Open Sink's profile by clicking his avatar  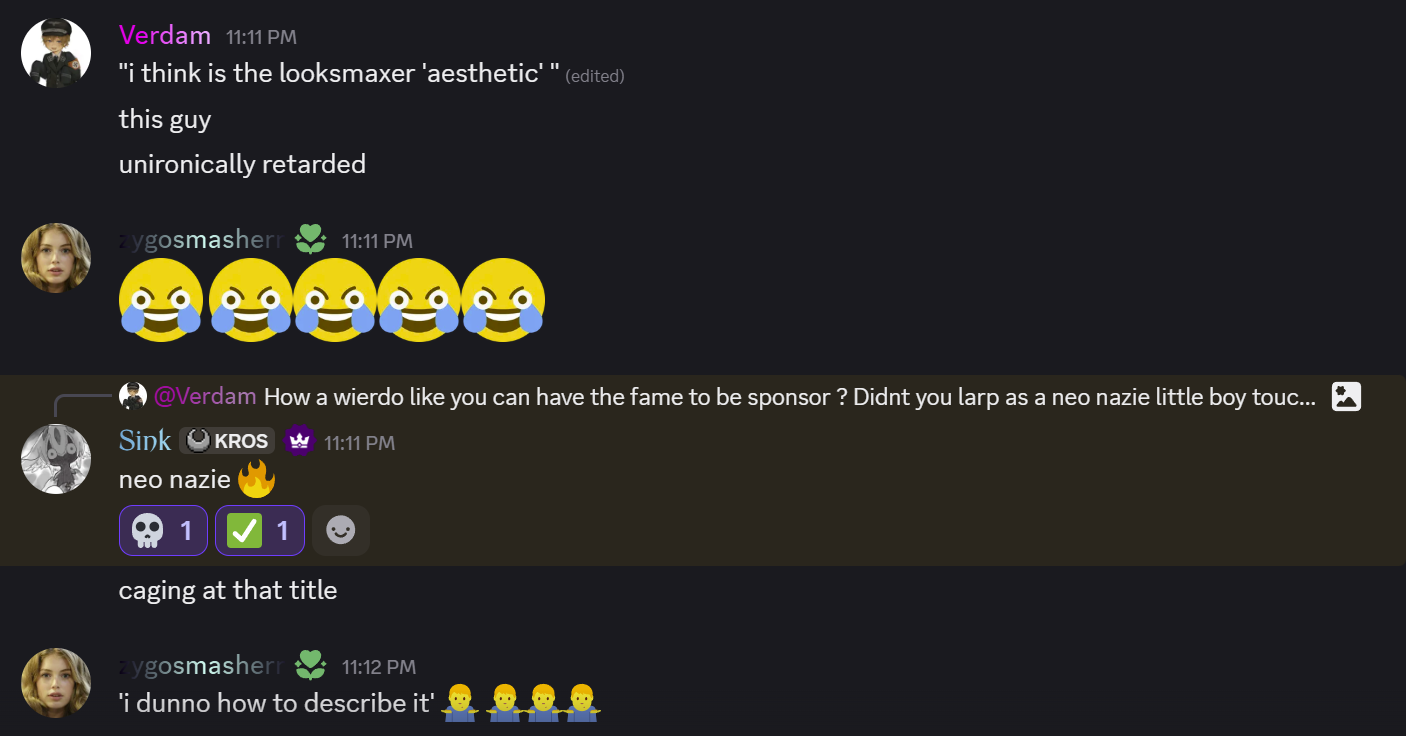click(x=56, y=458)
